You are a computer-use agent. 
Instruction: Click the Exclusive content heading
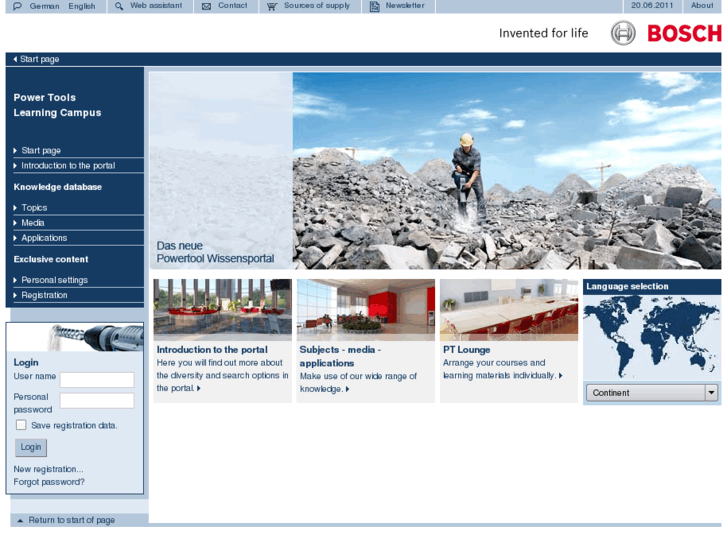pyautogui.click(x=51, y=259)
